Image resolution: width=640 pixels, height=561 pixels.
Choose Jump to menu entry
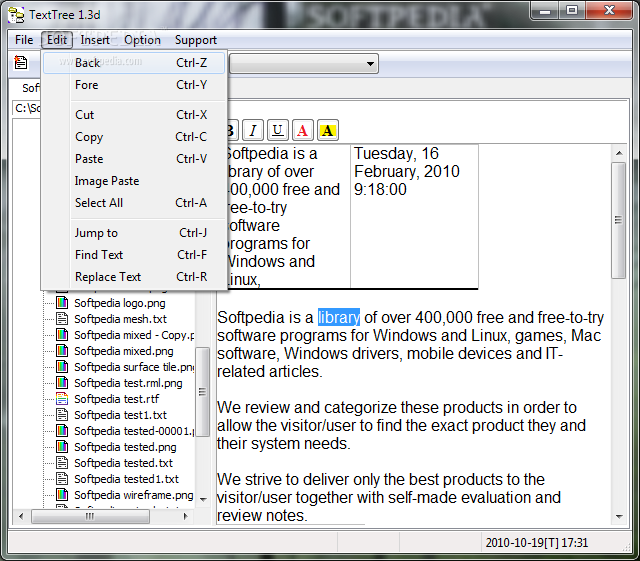pyautogui.click(x=134, y=233)
